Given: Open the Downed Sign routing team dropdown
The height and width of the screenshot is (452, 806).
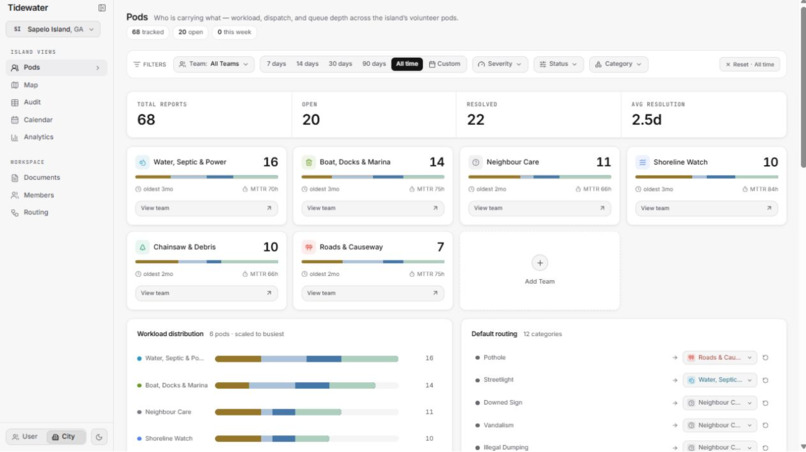Looking at the screenshot, I should pyautogui.click(x=720, y=403).
